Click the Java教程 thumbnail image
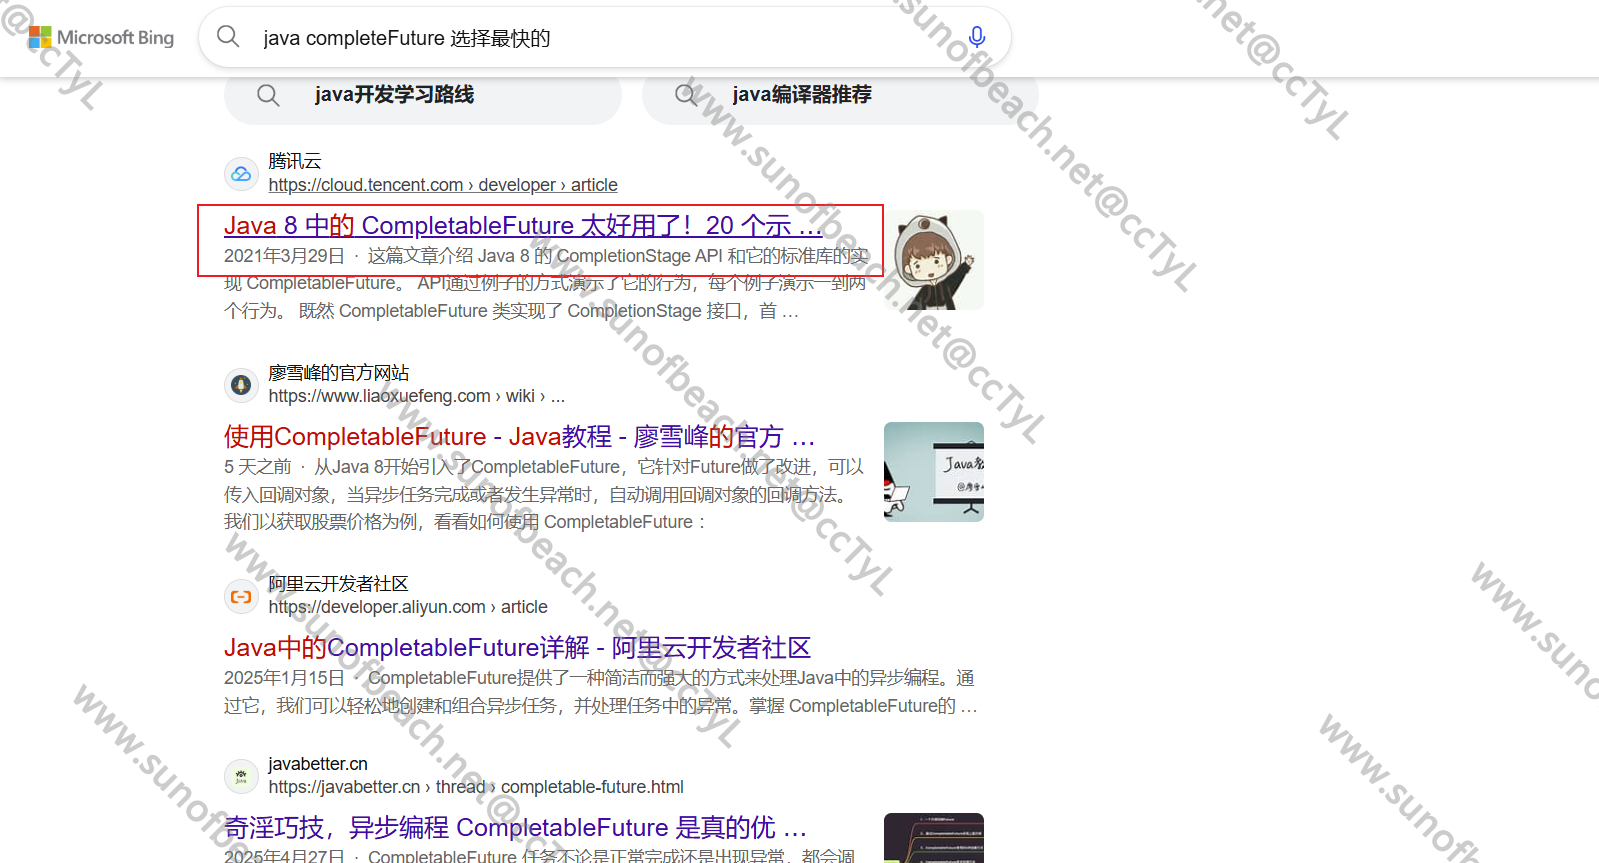Screen dimensions: 1599x863 (934, 472)
